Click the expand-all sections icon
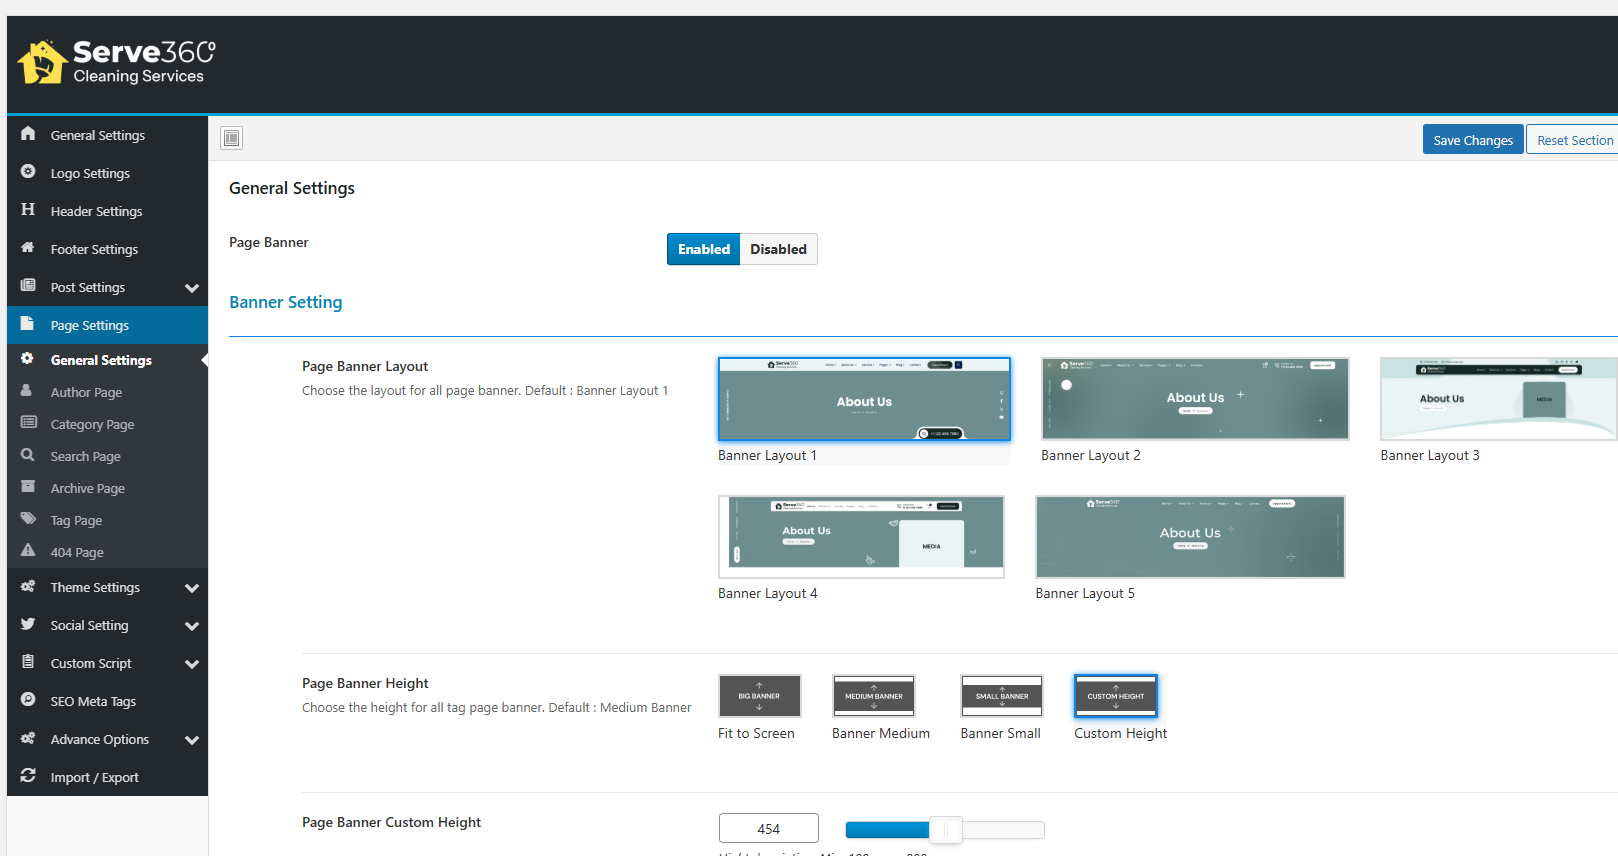Screen dimensions: 1618x856 coord(232,138)
